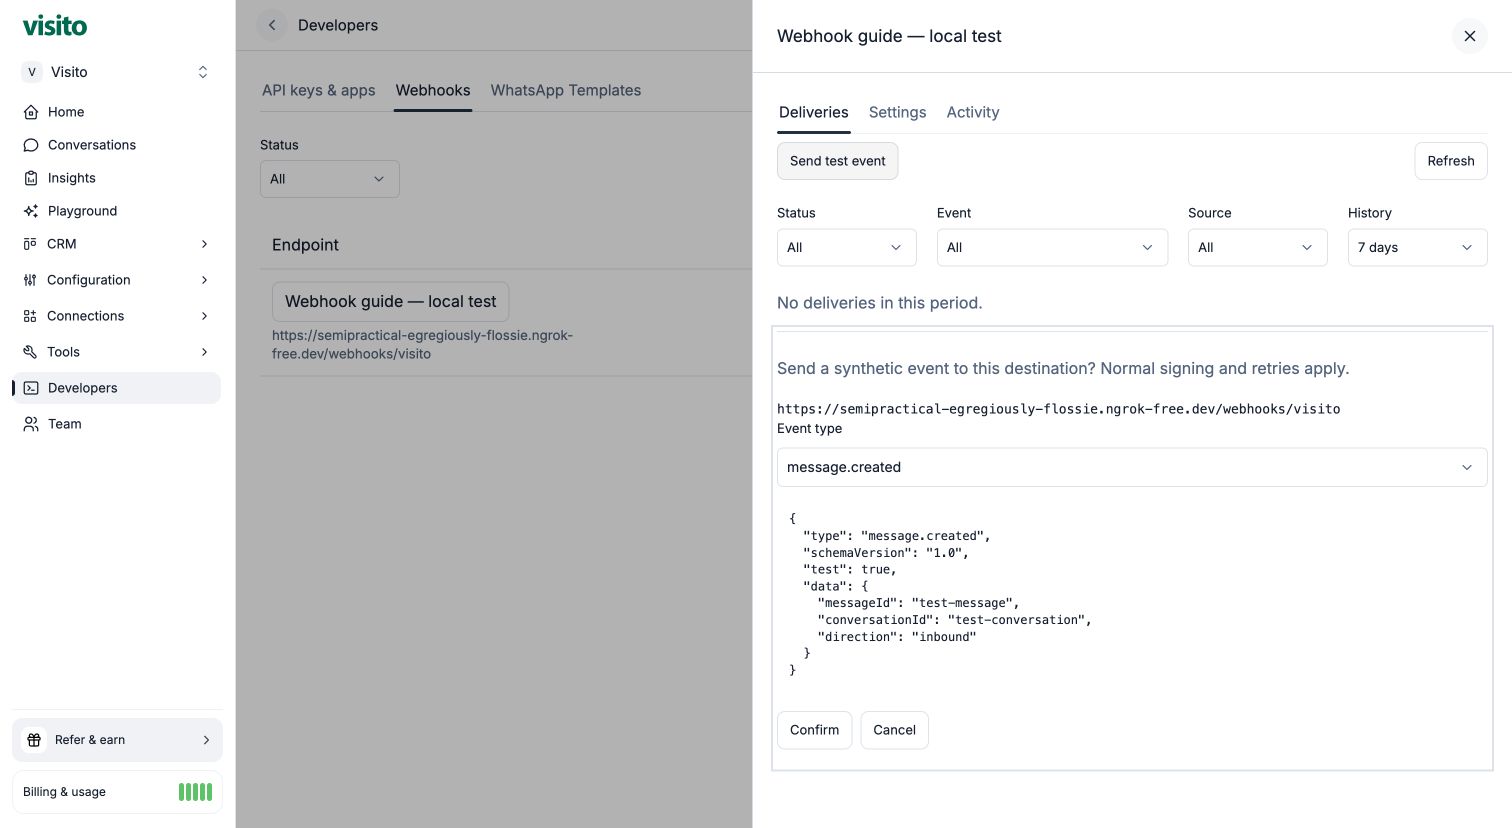Expand the Connections submenu chevron
Screen dimensions: 1512x828
click(204, 316)
